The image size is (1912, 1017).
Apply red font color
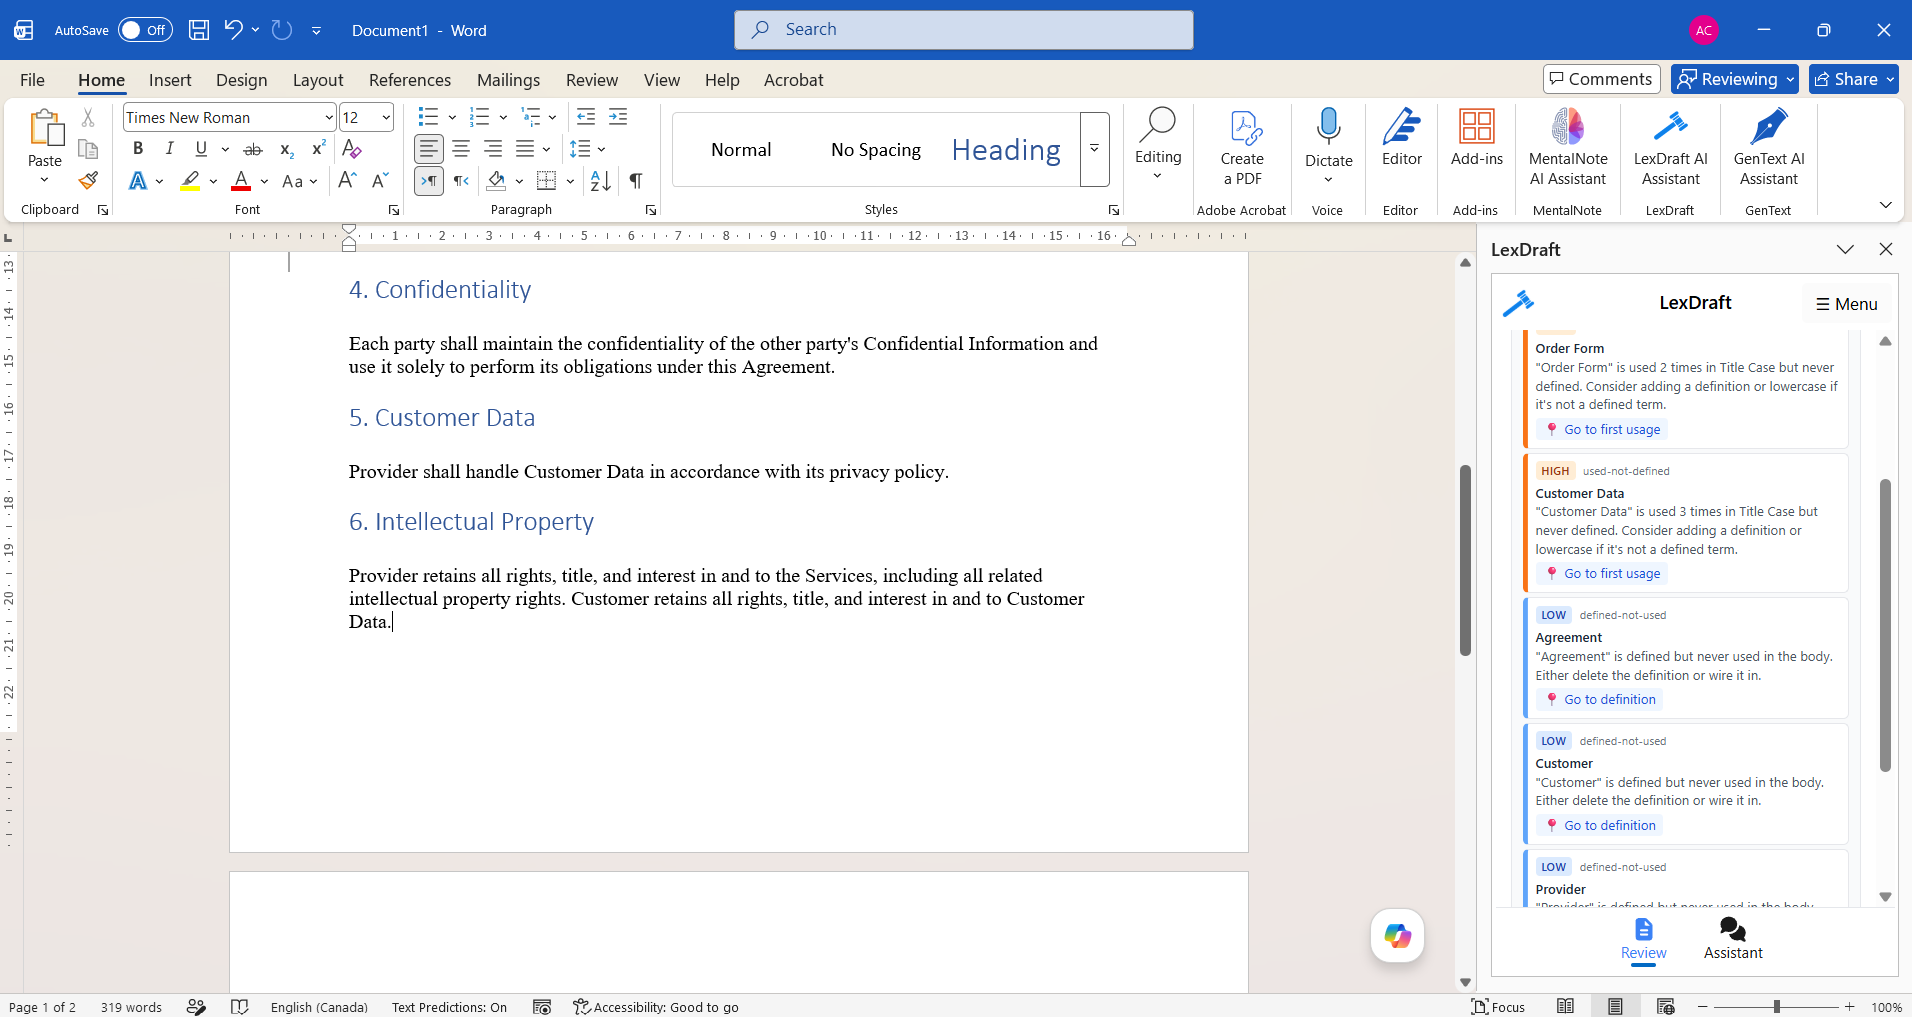(x=241, y=181)
